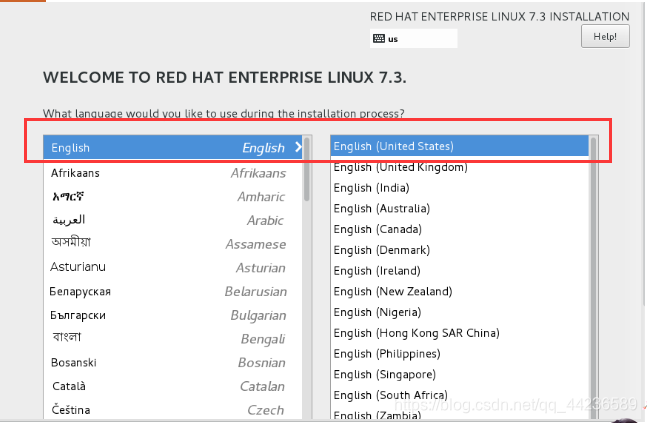Select English (Canada) locale

(x=460, y=229)
